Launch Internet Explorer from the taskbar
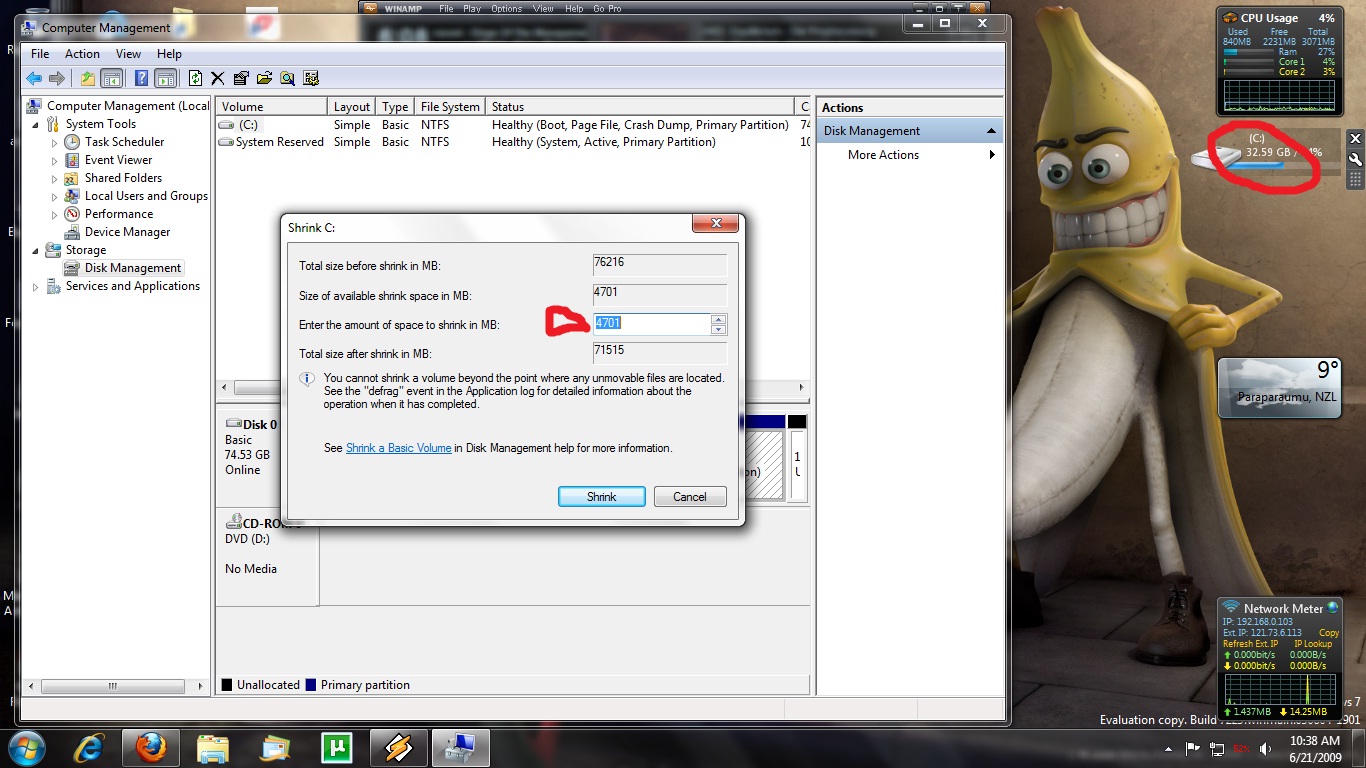 tap(89, 748)
